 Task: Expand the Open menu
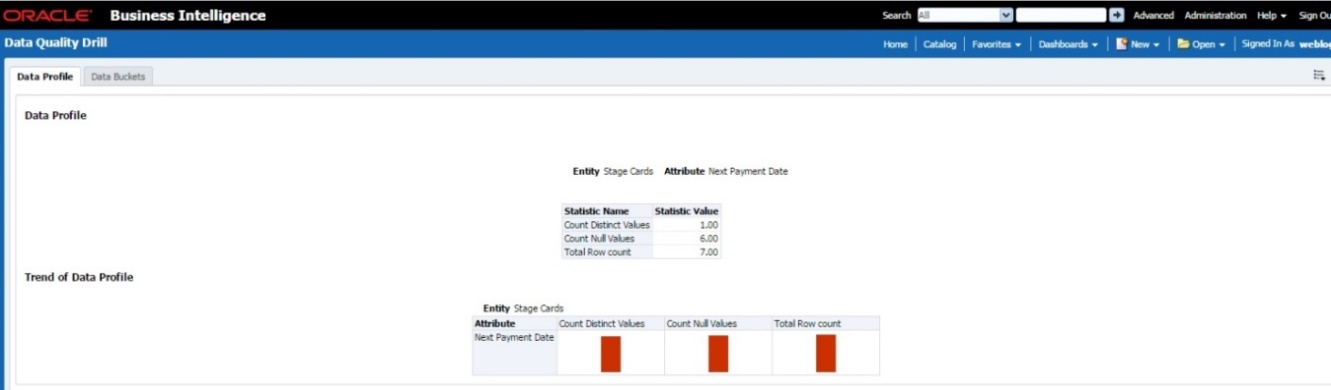pos(1201,44)
